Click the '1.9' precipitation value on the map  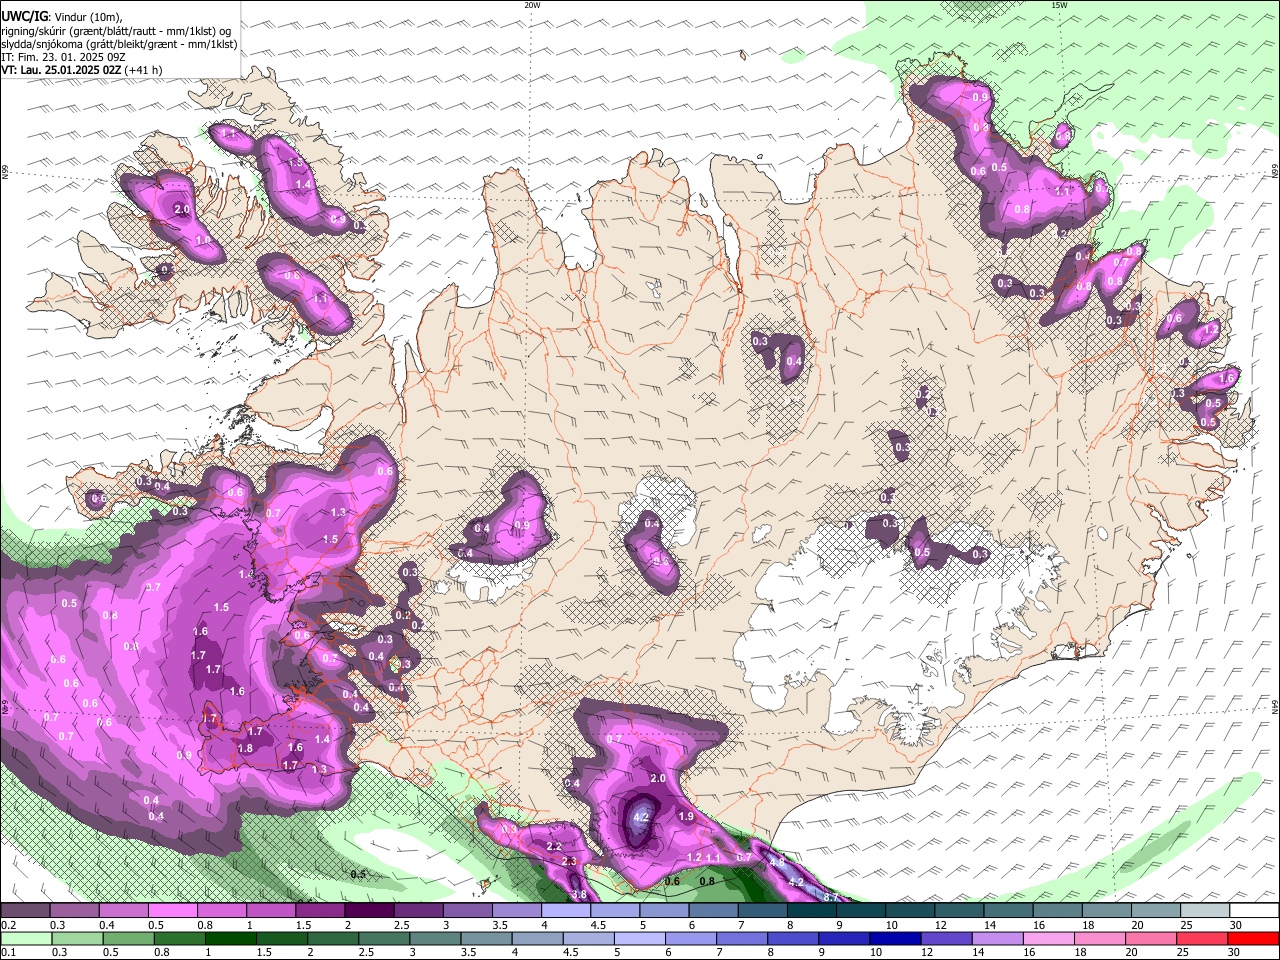tap(686, 816)
